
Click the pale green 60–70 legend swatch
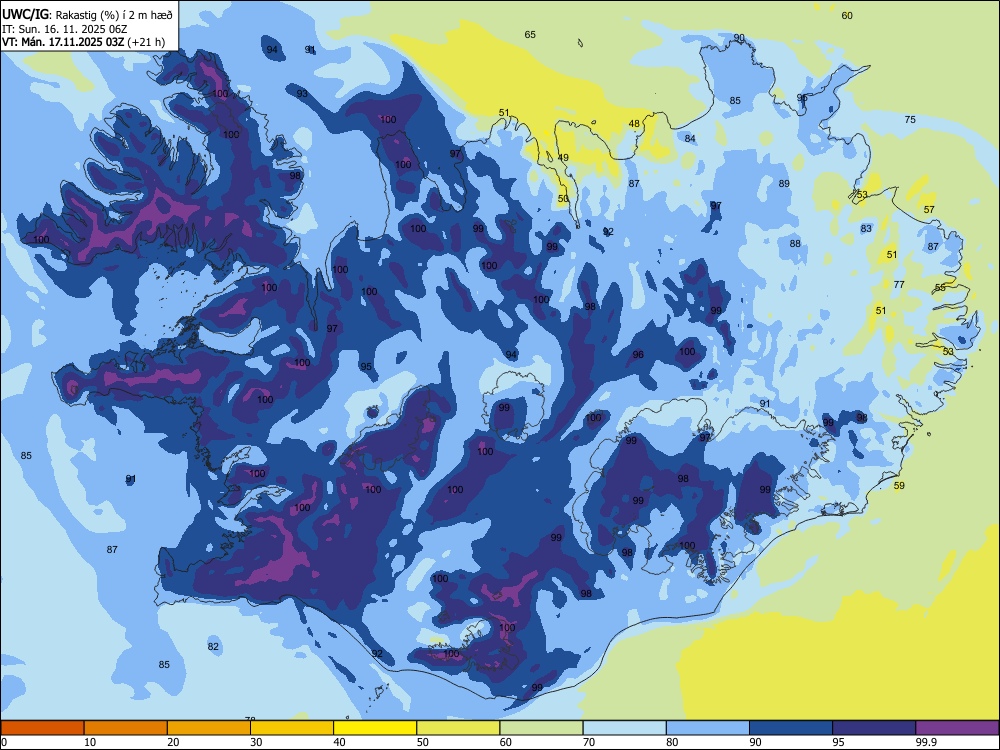541,728
